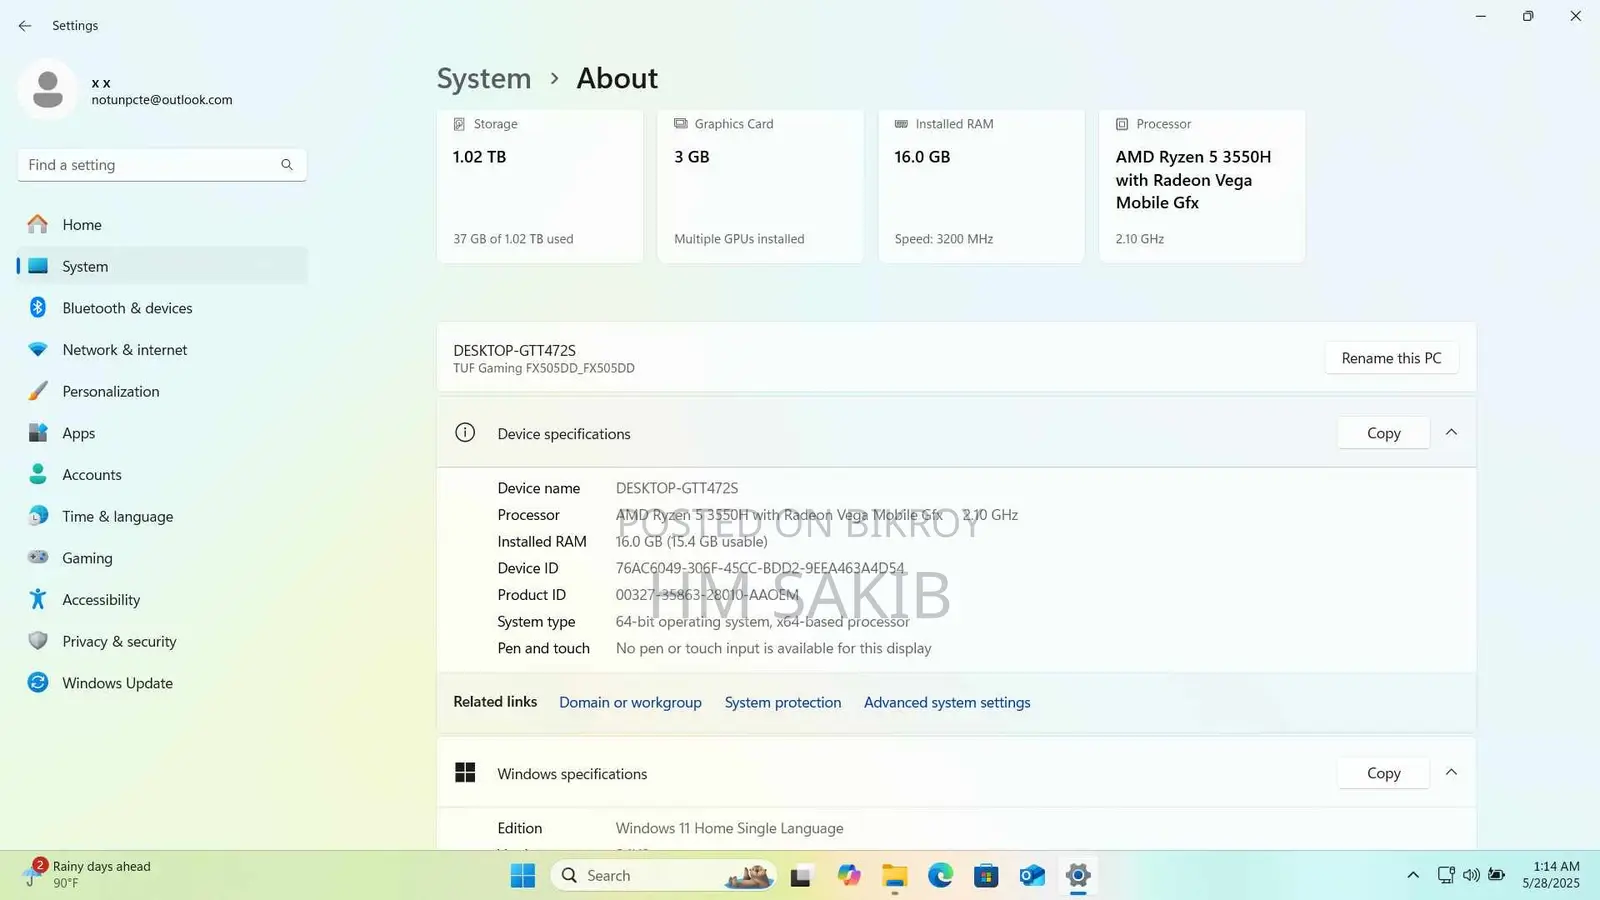Open Advanced system settings link
This screenshot has height=900, width=1600.
click(x=947, y=702)
